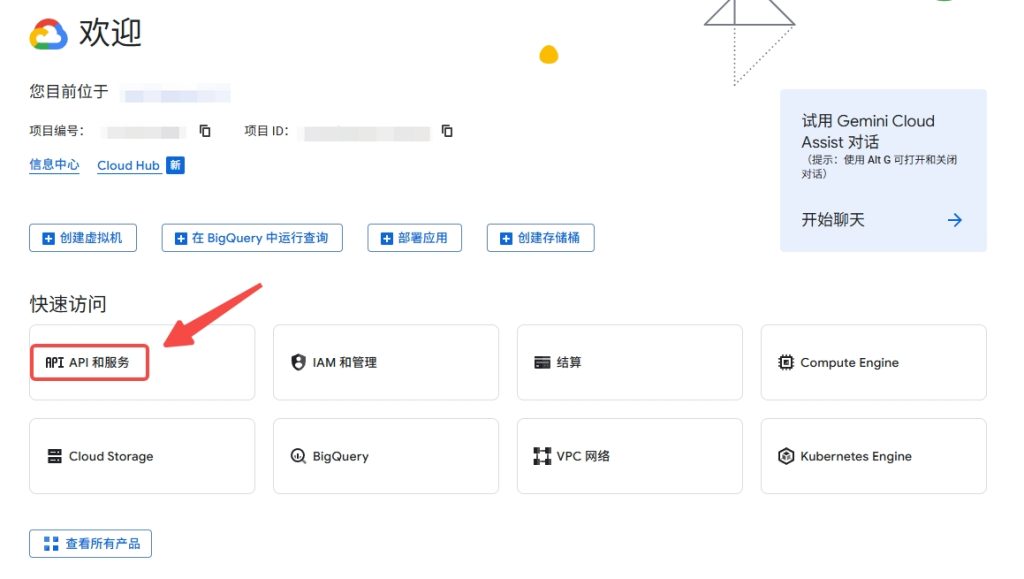Screen dimensions: 1024x579
Task: Open the IAM 和管理 shield icon card
Action: (298, 362)
